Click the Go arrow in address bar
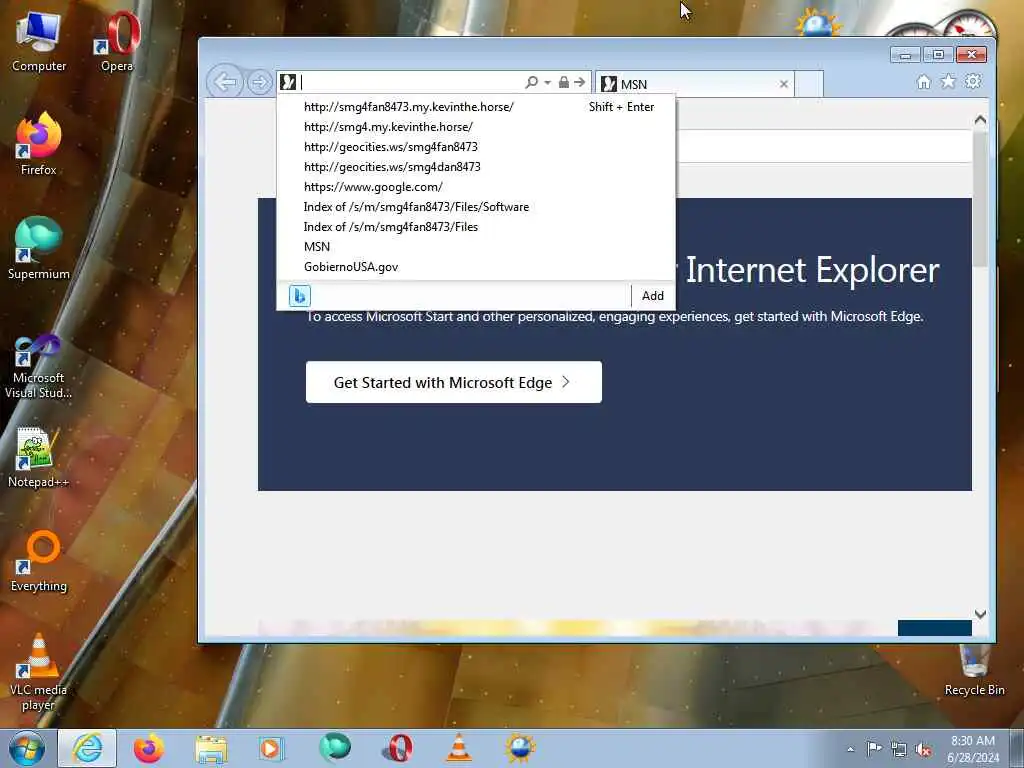Viewport: 1024px width, 768px height. [579, 82]
